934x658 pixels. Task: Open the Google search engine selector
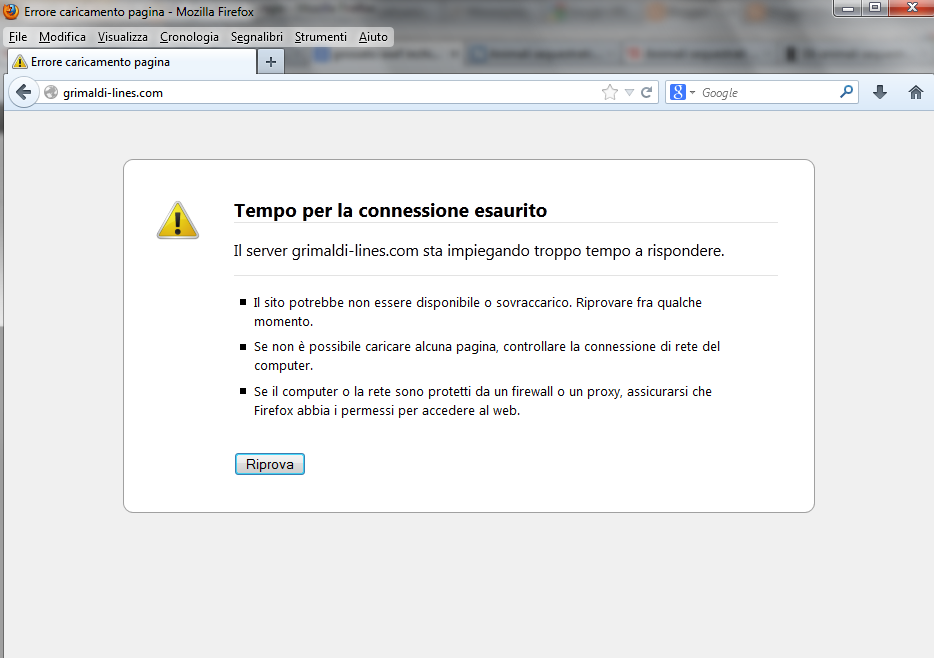[x=682, y=92]
